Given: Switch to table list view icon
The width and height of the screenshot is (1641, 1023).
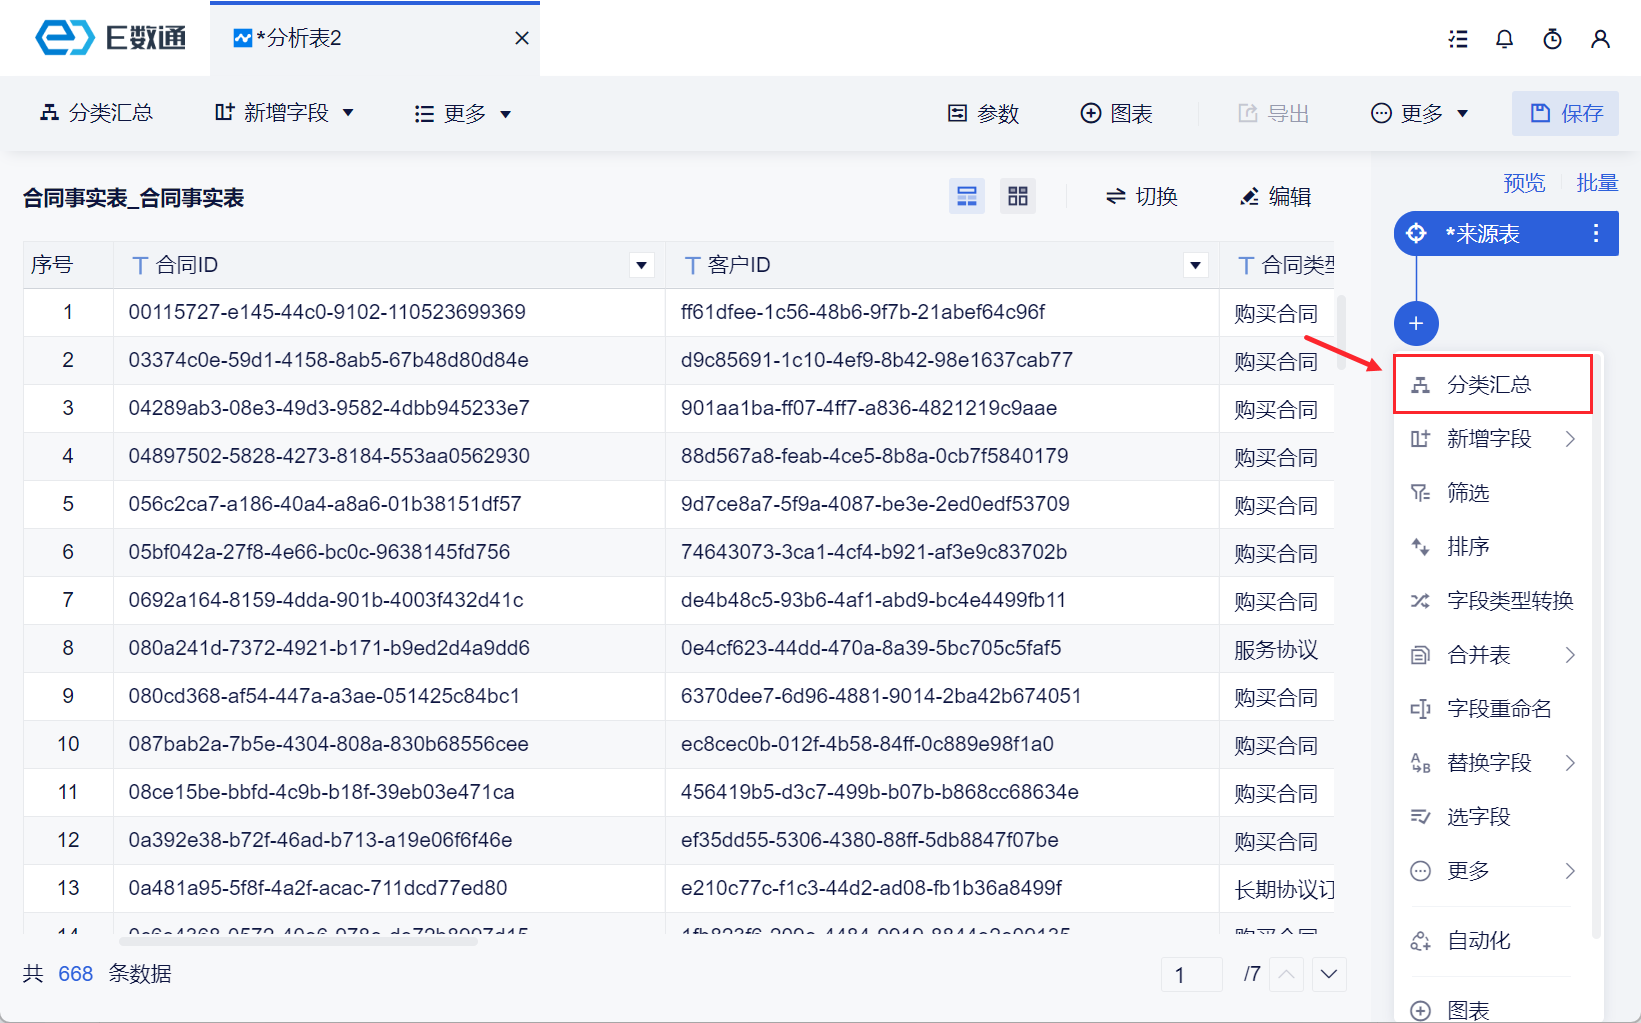Looking at the screenshot, I should (967, 196).
